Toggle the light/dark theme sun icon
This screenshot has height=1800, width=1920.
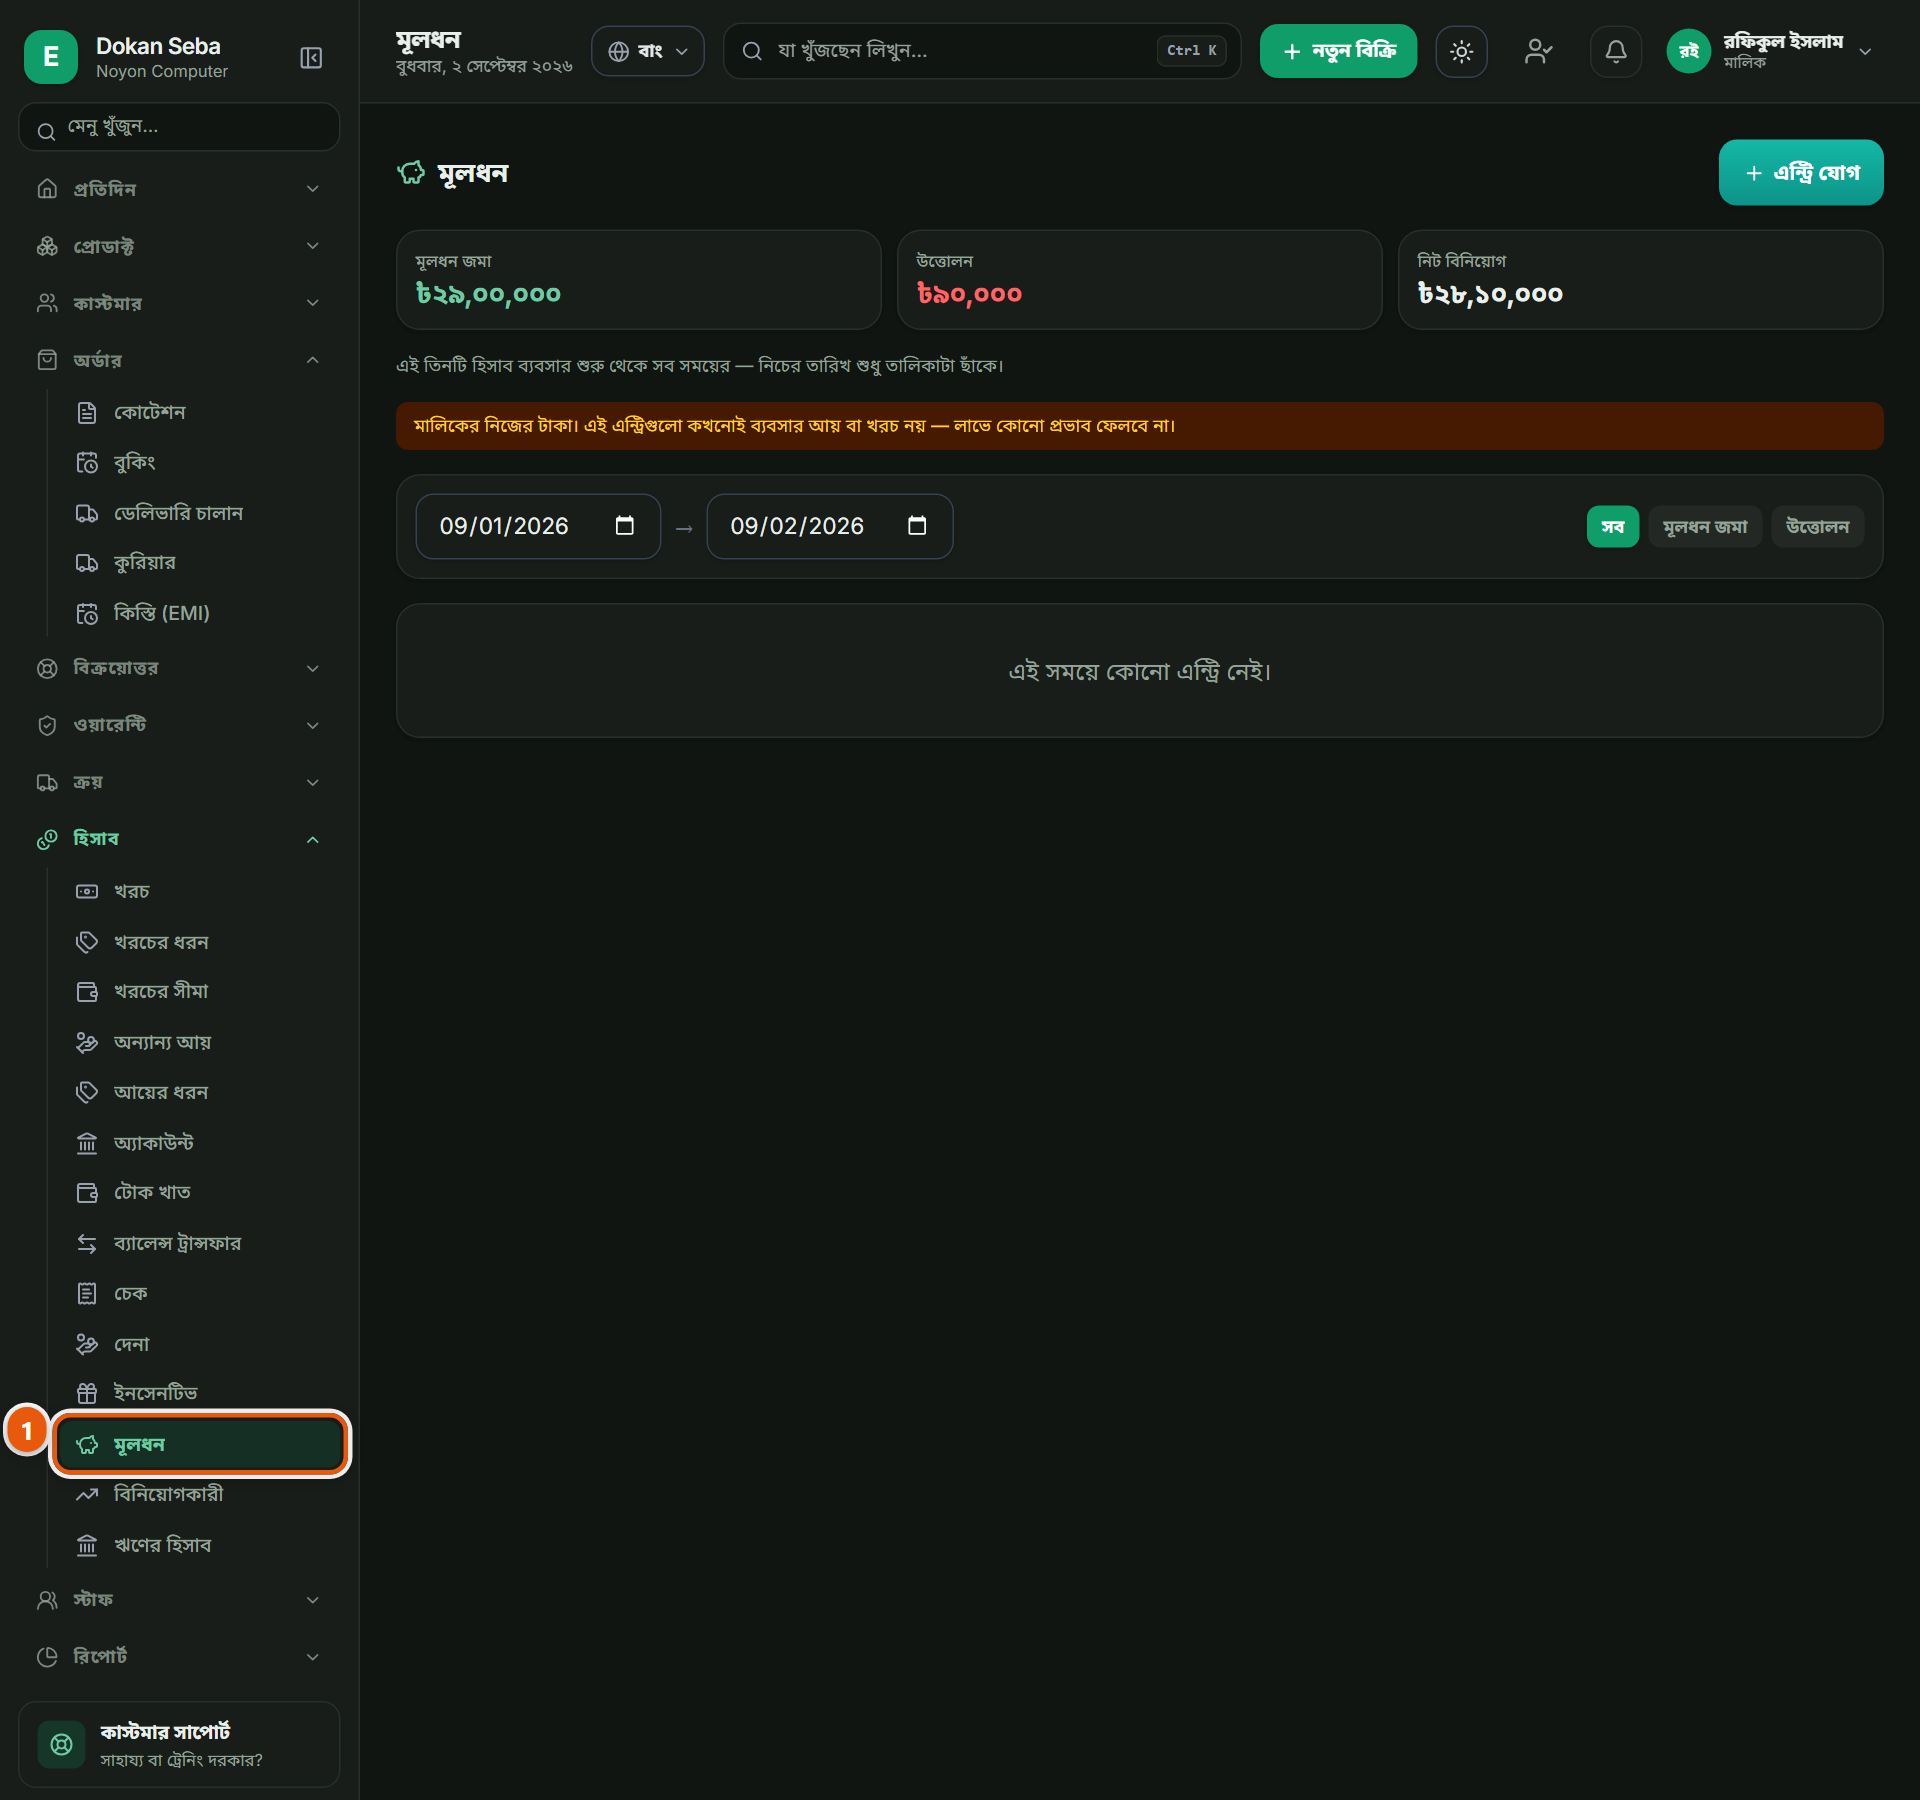1461,51
